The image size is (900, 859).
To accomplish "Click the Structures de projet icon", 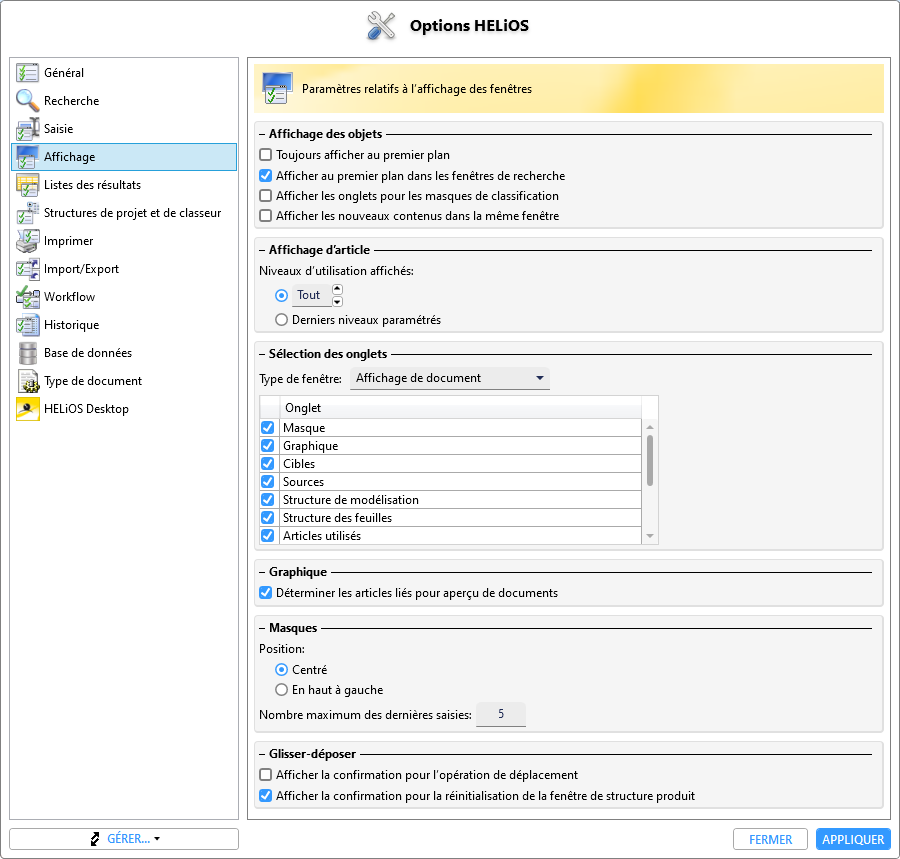I will [x=28, y=213].
